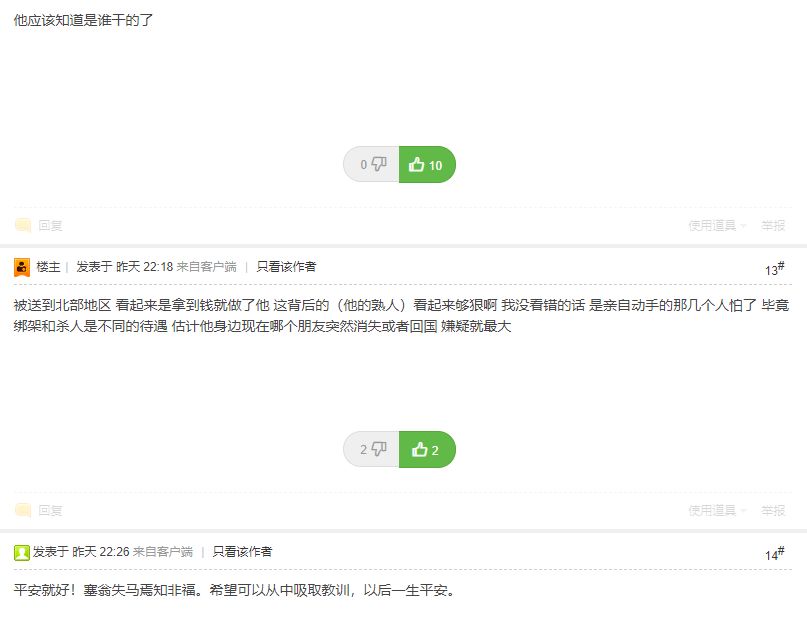Click orange 楼主 user badge icon
This screenshot has width=807, height=632.
point(22,267)
